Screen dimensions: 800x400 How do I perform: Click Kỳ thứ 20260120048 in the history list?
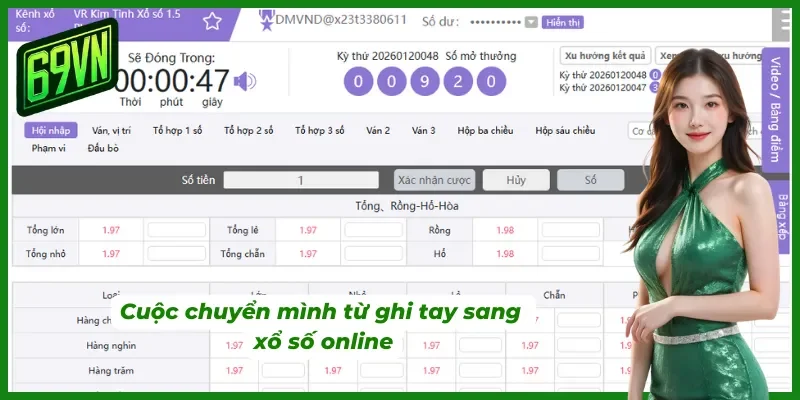[603, 75]
